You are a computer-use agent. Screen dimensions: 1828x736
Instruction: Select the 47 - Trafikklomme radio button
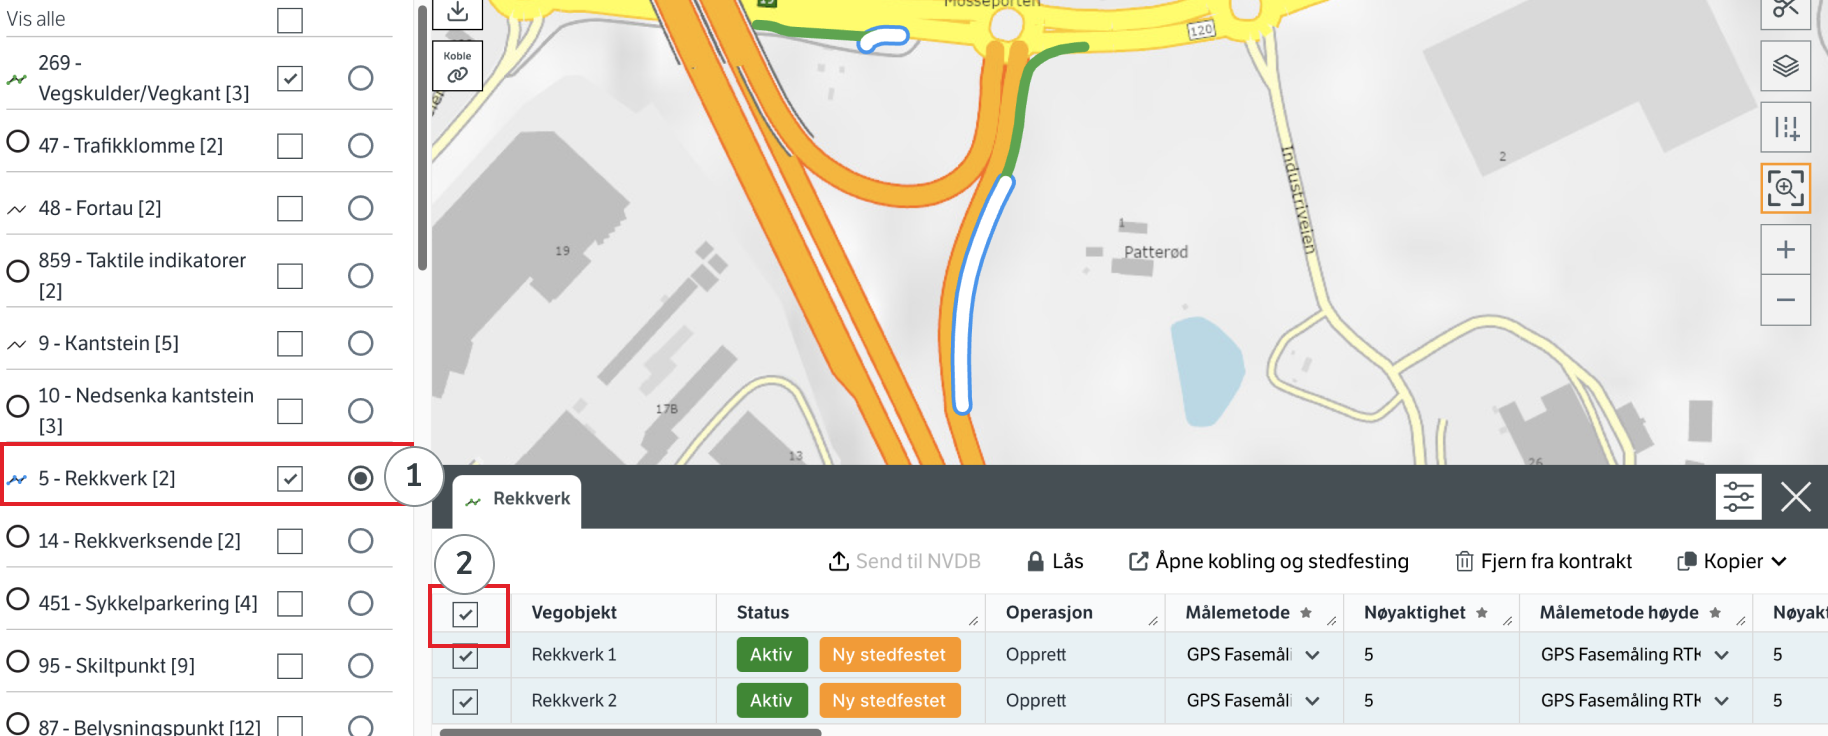tap(360, 146)
